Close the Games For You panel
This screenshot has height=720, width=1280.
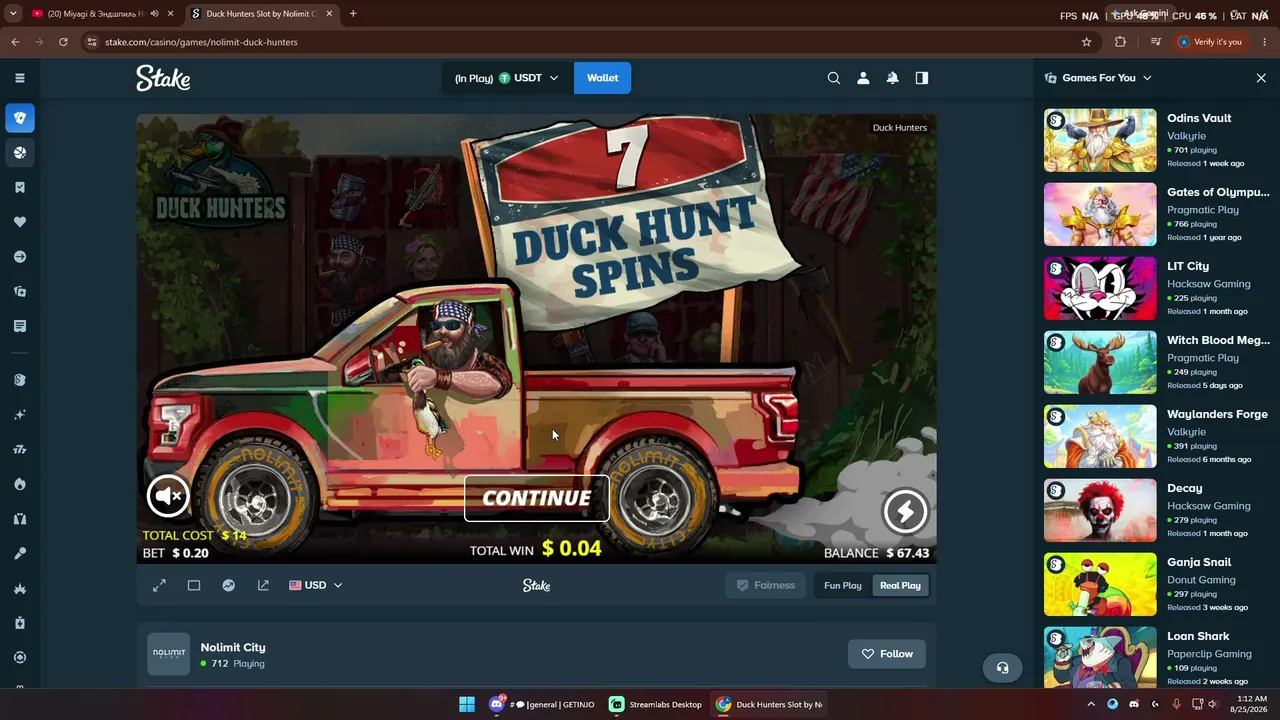1261,78
